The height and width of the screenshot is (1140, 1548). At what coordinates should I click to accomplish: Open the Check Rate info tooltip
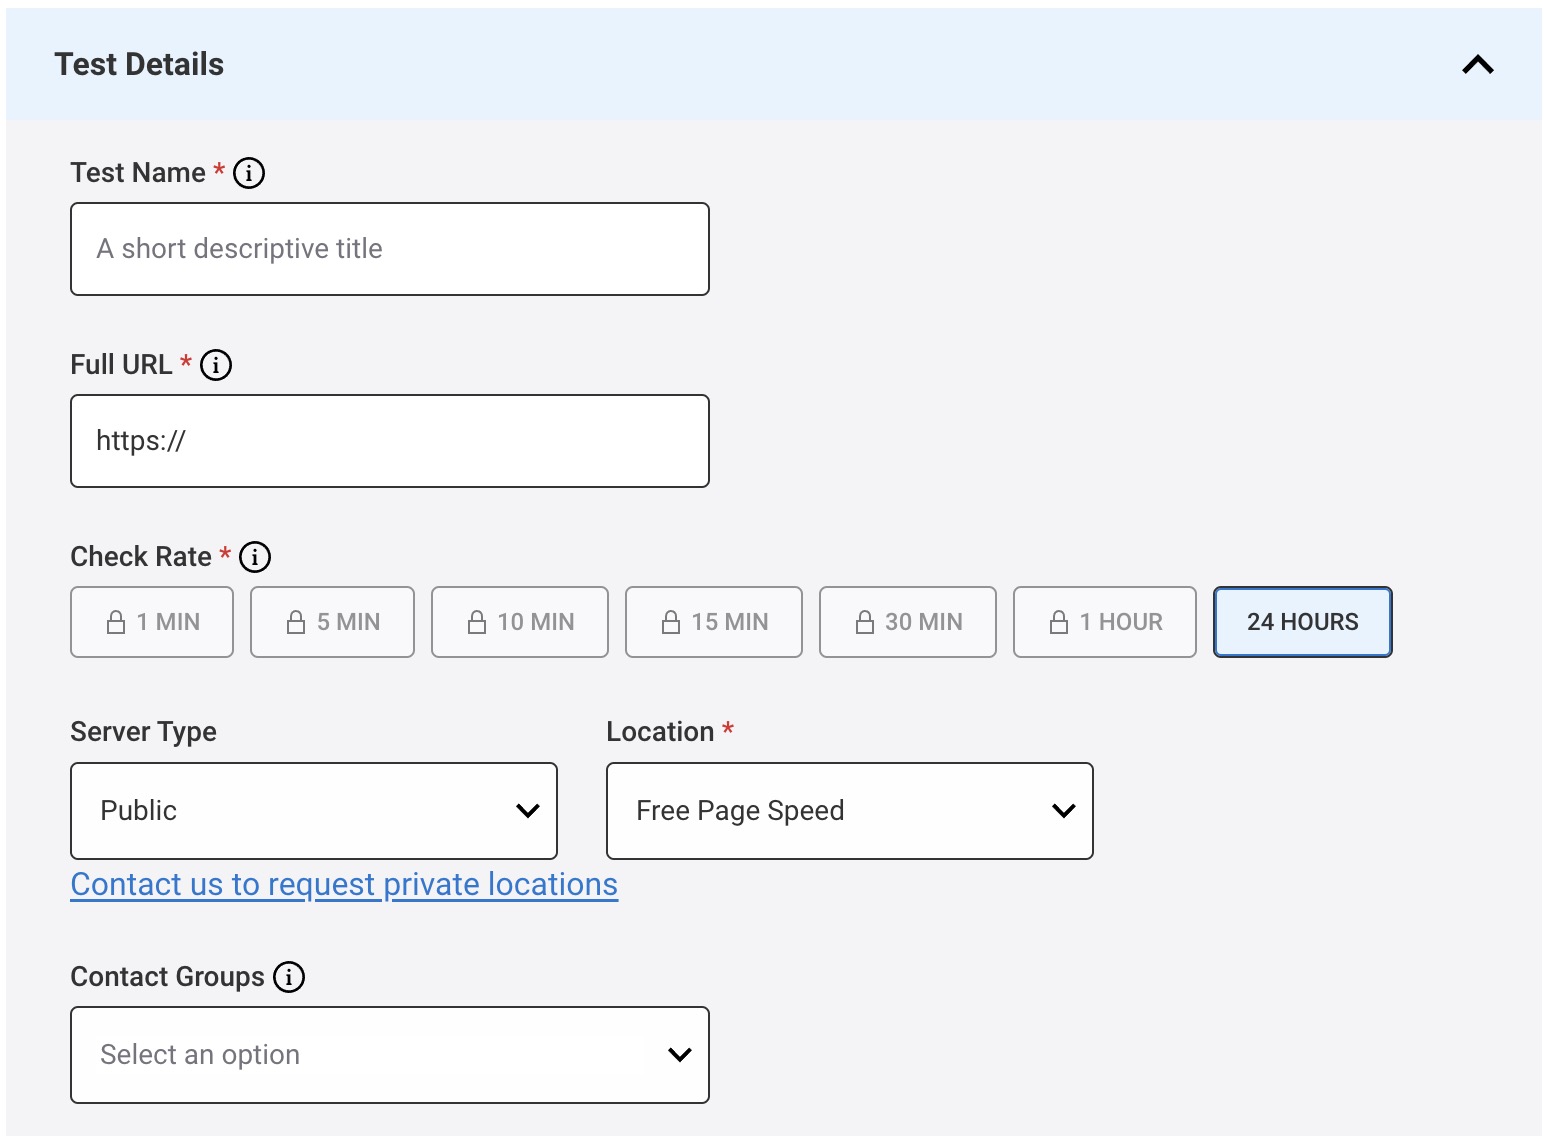pyautogui.click(x=255, y=557)
